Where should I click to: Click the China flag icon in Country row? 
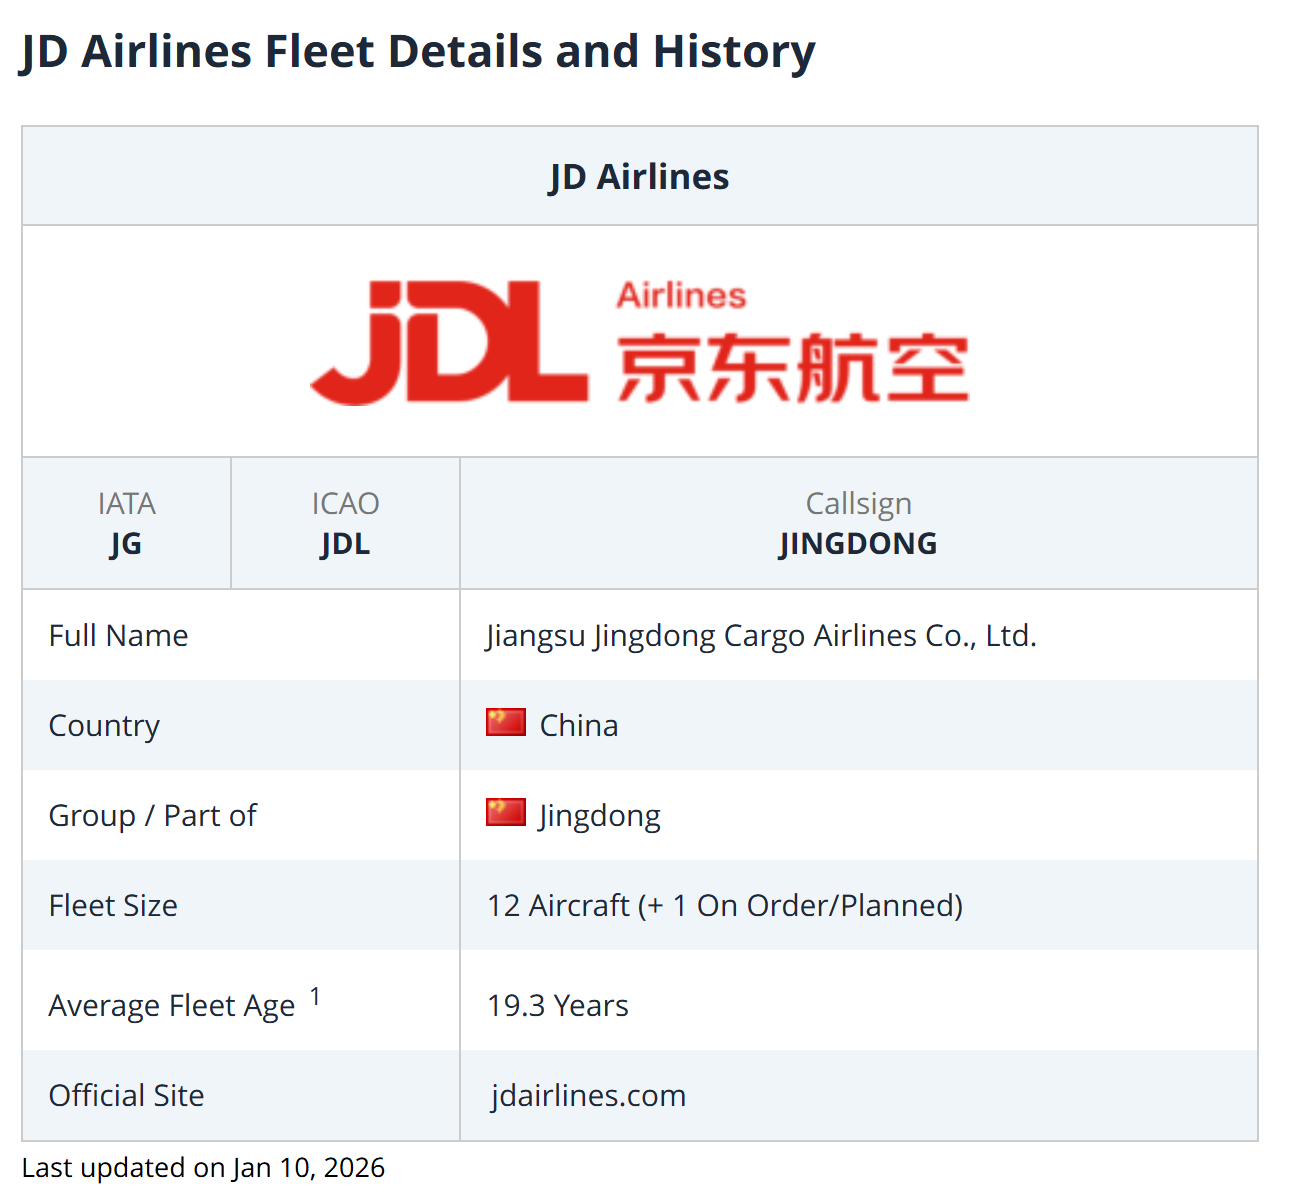click(x=505, y=722)
